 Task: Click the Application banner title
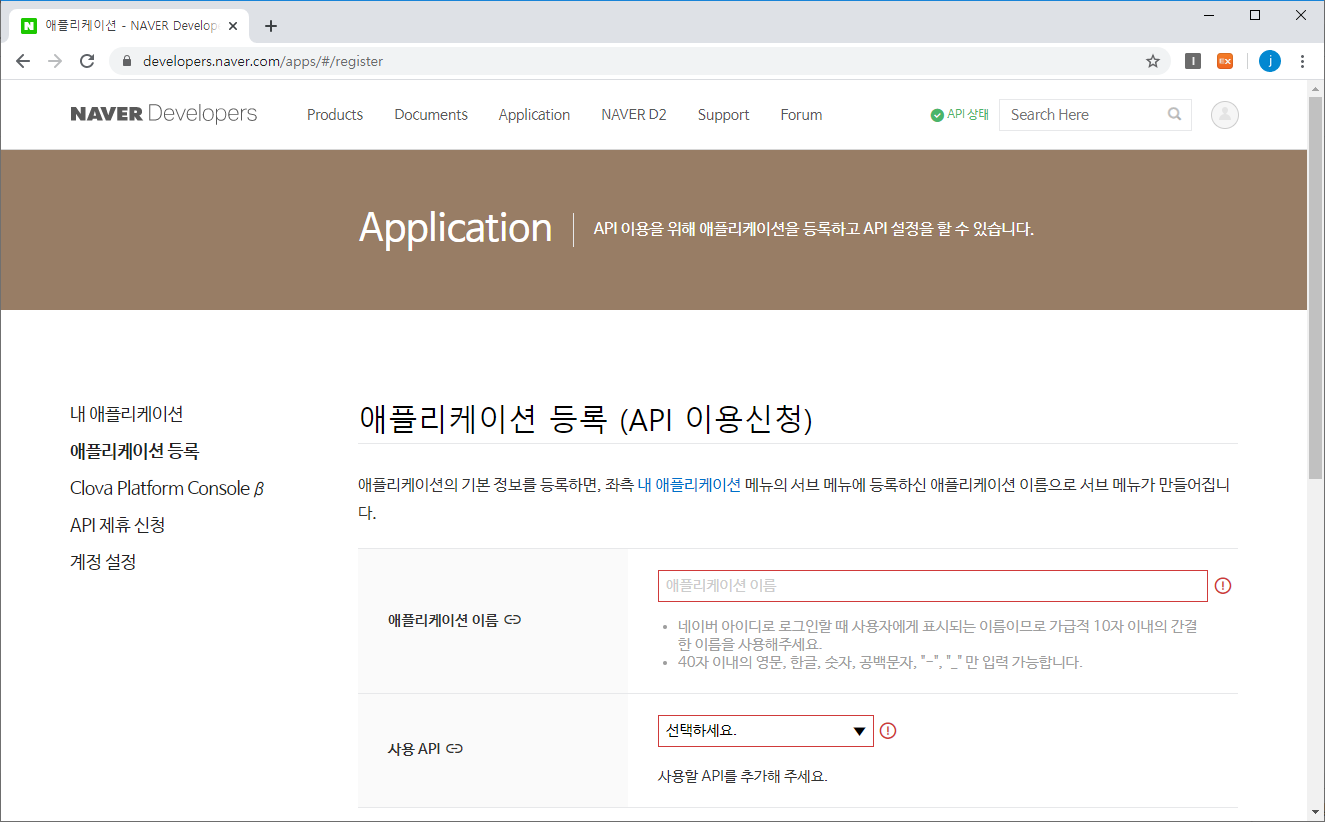coord(455,228)
